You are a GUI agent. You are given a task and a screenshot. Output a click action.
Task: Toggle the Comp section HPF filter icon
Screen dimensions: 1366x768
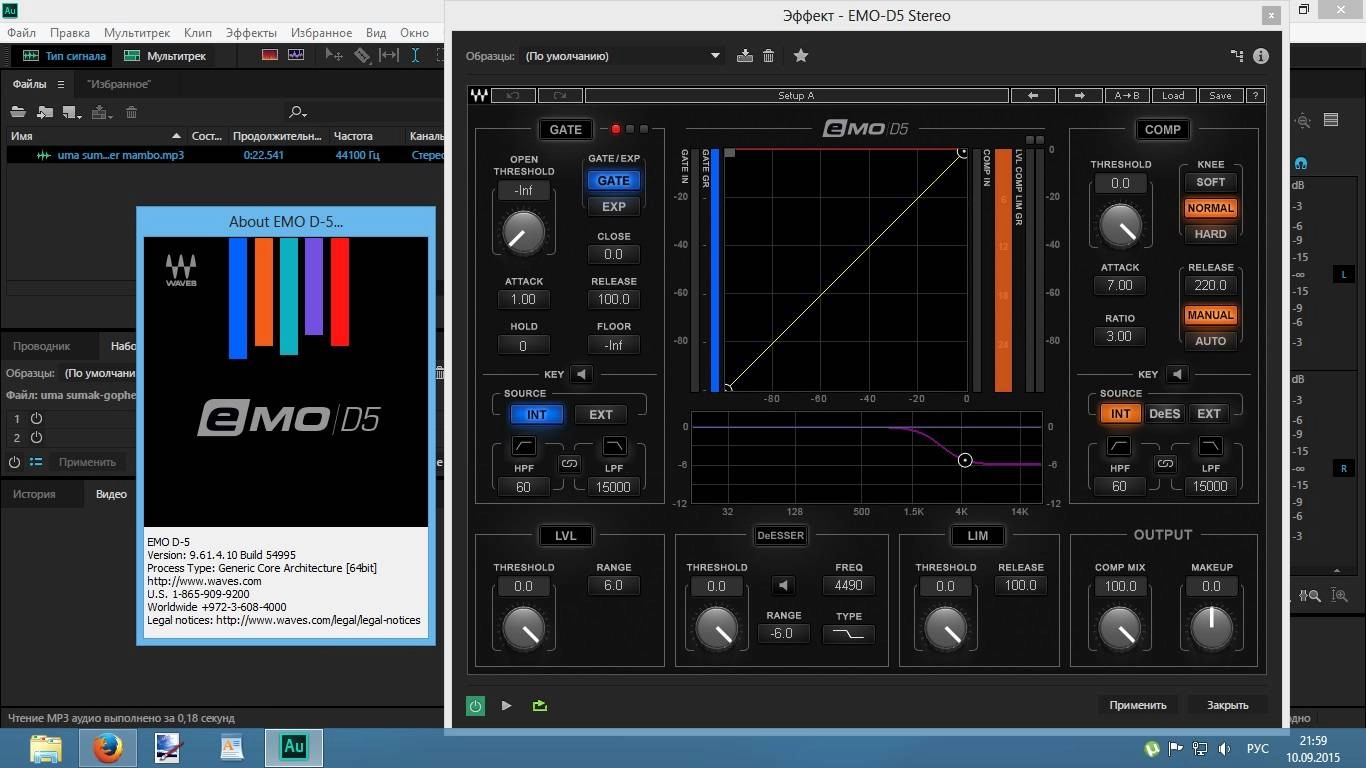pyautogui.click(x=1119, y=446)
